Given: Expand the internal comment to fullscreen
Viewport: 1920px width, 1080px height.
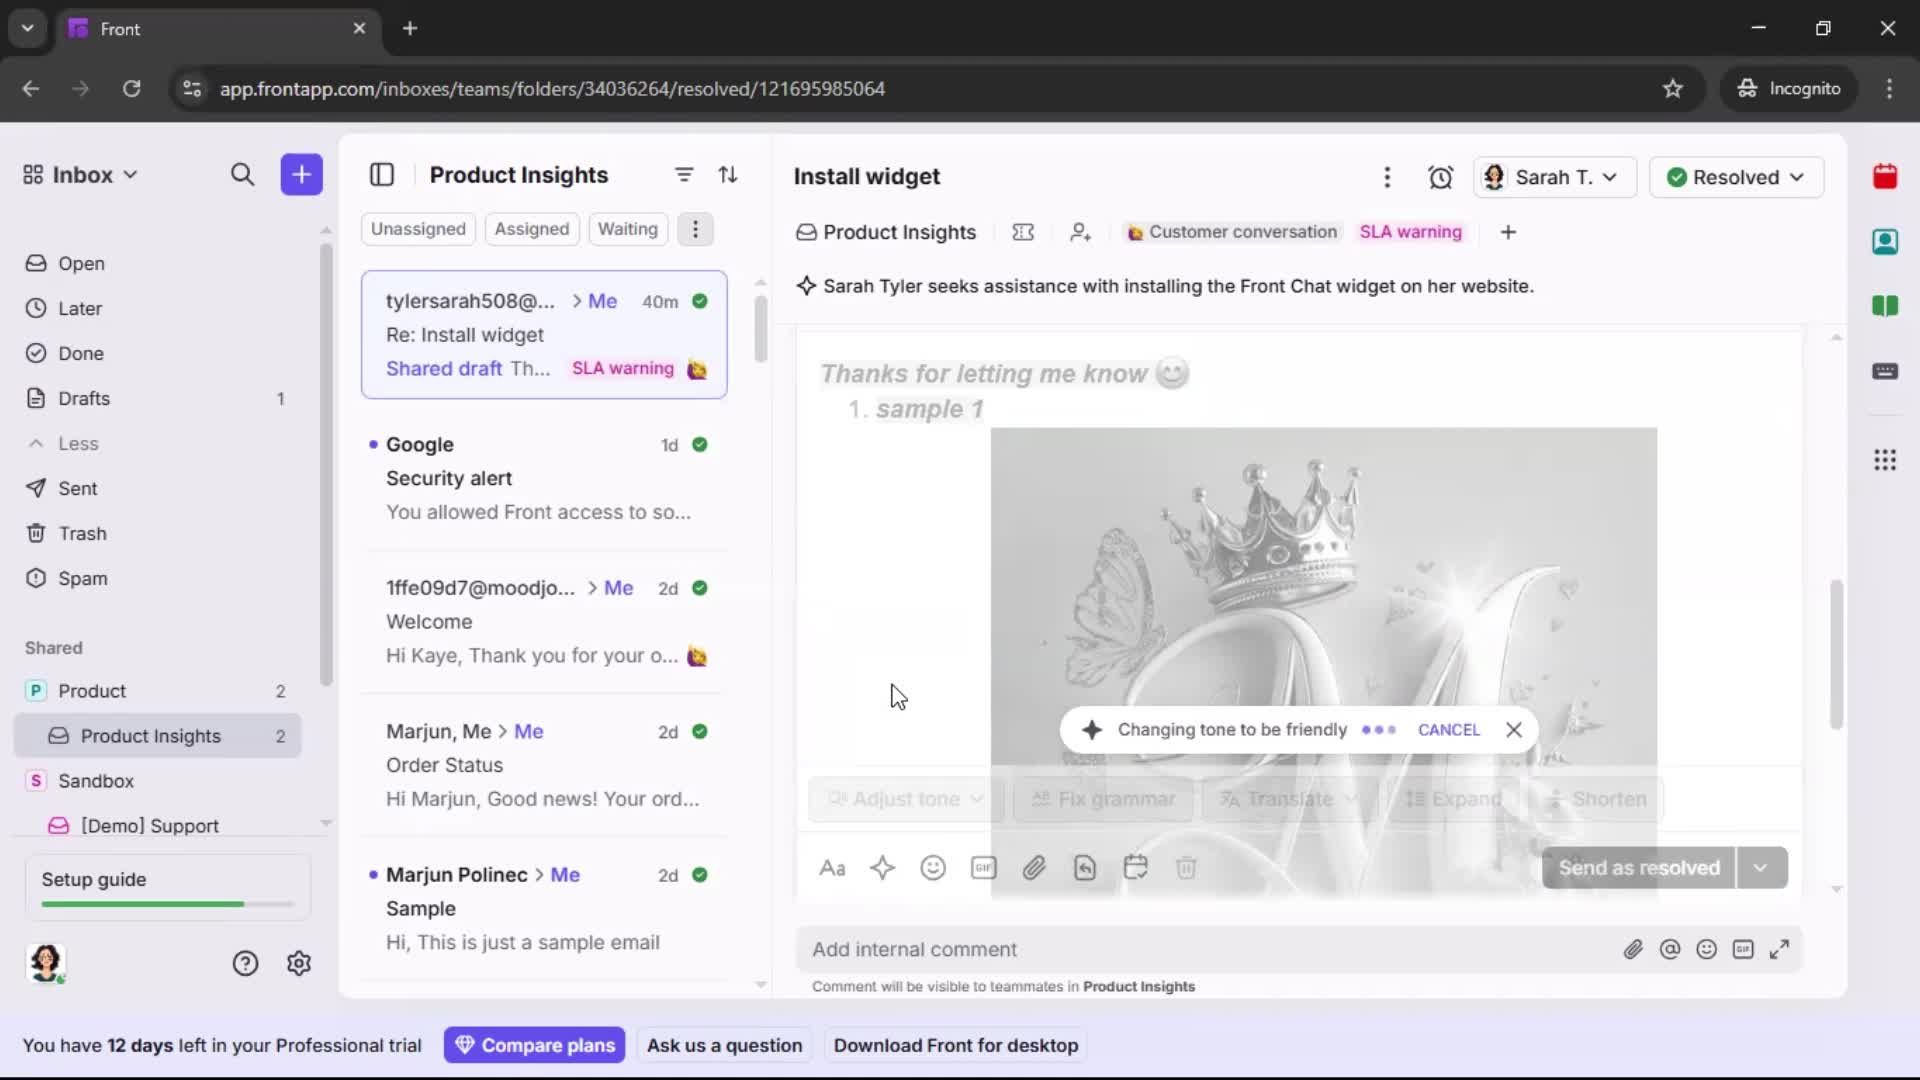Looking at the screenshot, I should point(1780,949).
